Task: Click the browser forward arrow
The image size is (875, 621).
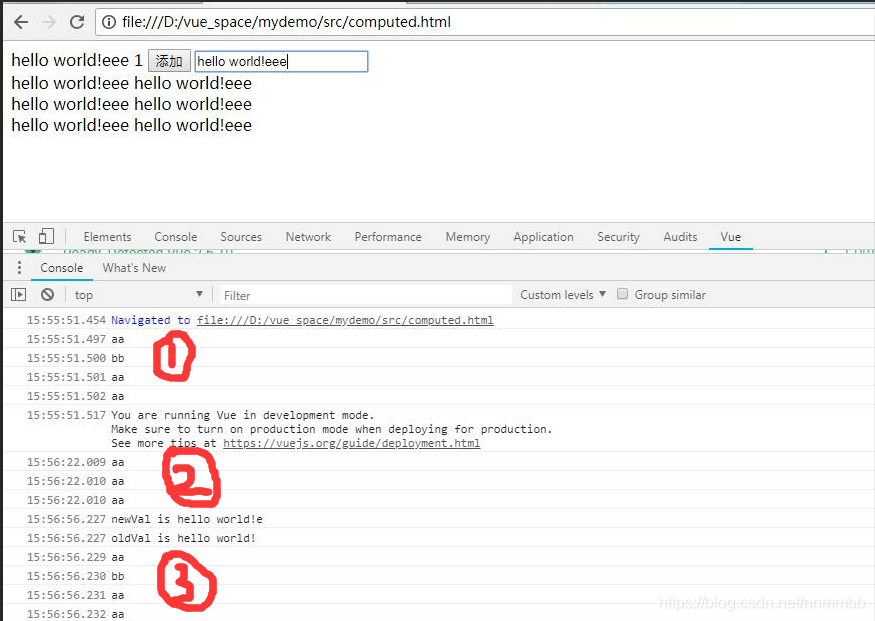Action: click(x=49, y=22)
